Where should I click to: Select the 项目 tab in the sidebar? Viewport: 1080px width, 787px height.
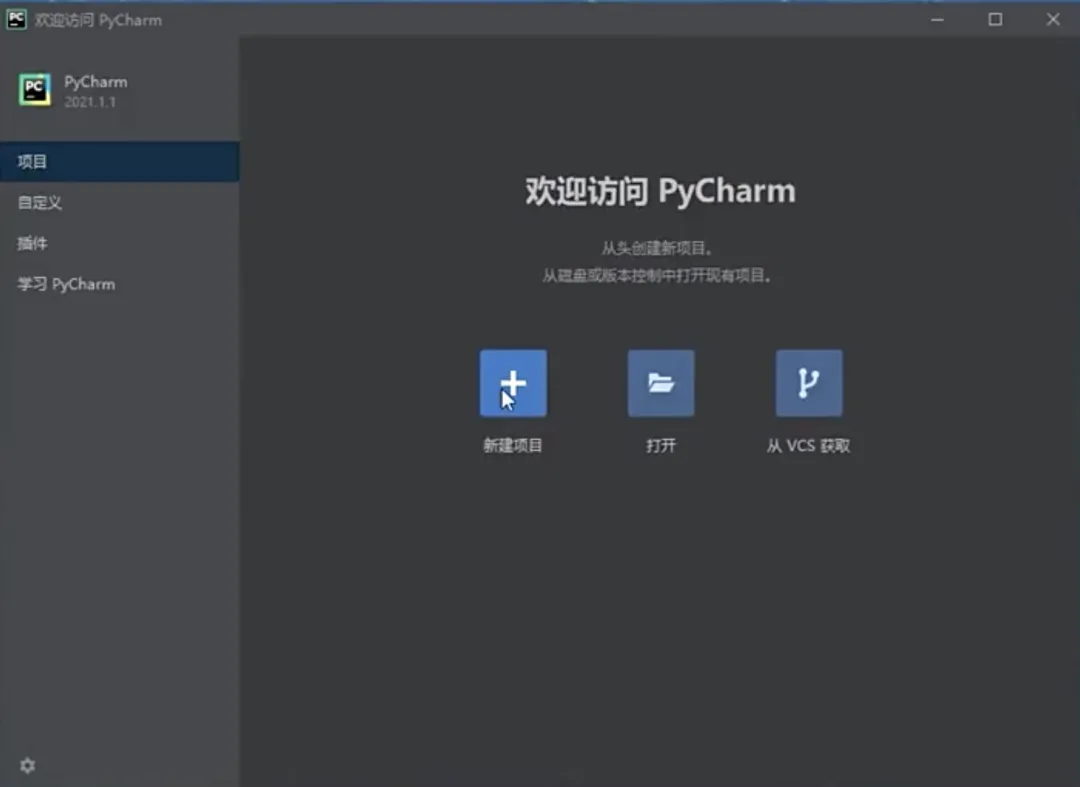(x=120, y=162)
